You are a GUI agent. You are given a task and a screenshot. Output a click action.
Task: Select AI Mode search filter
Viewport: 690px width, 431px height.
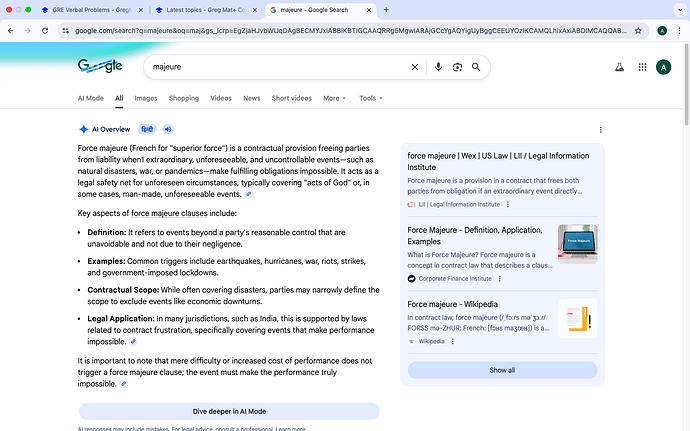pyautogui.click(x=91, y=98)
